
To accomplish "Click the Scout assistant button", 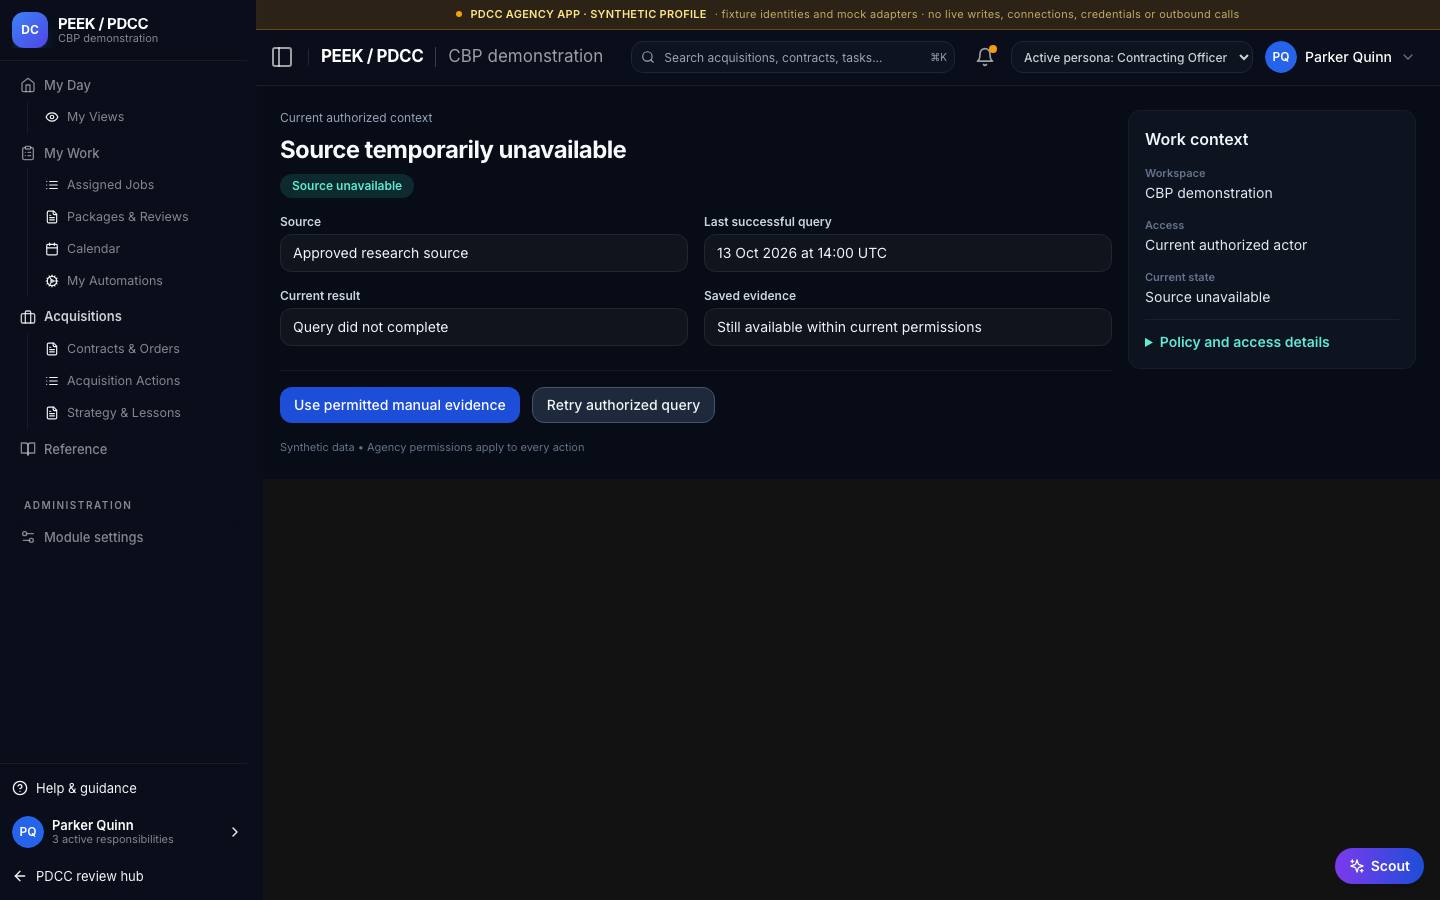I will [1379, 866].
